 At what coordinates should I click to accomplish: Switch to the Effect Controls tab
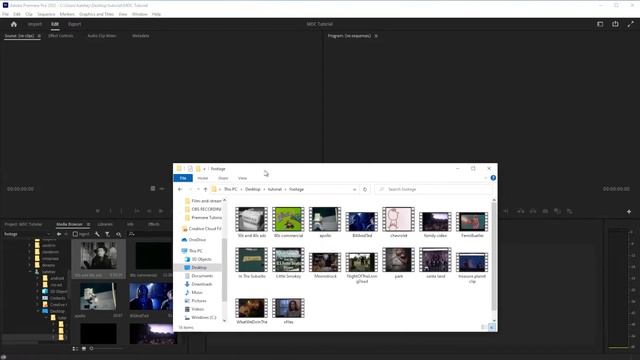point(61,36)
